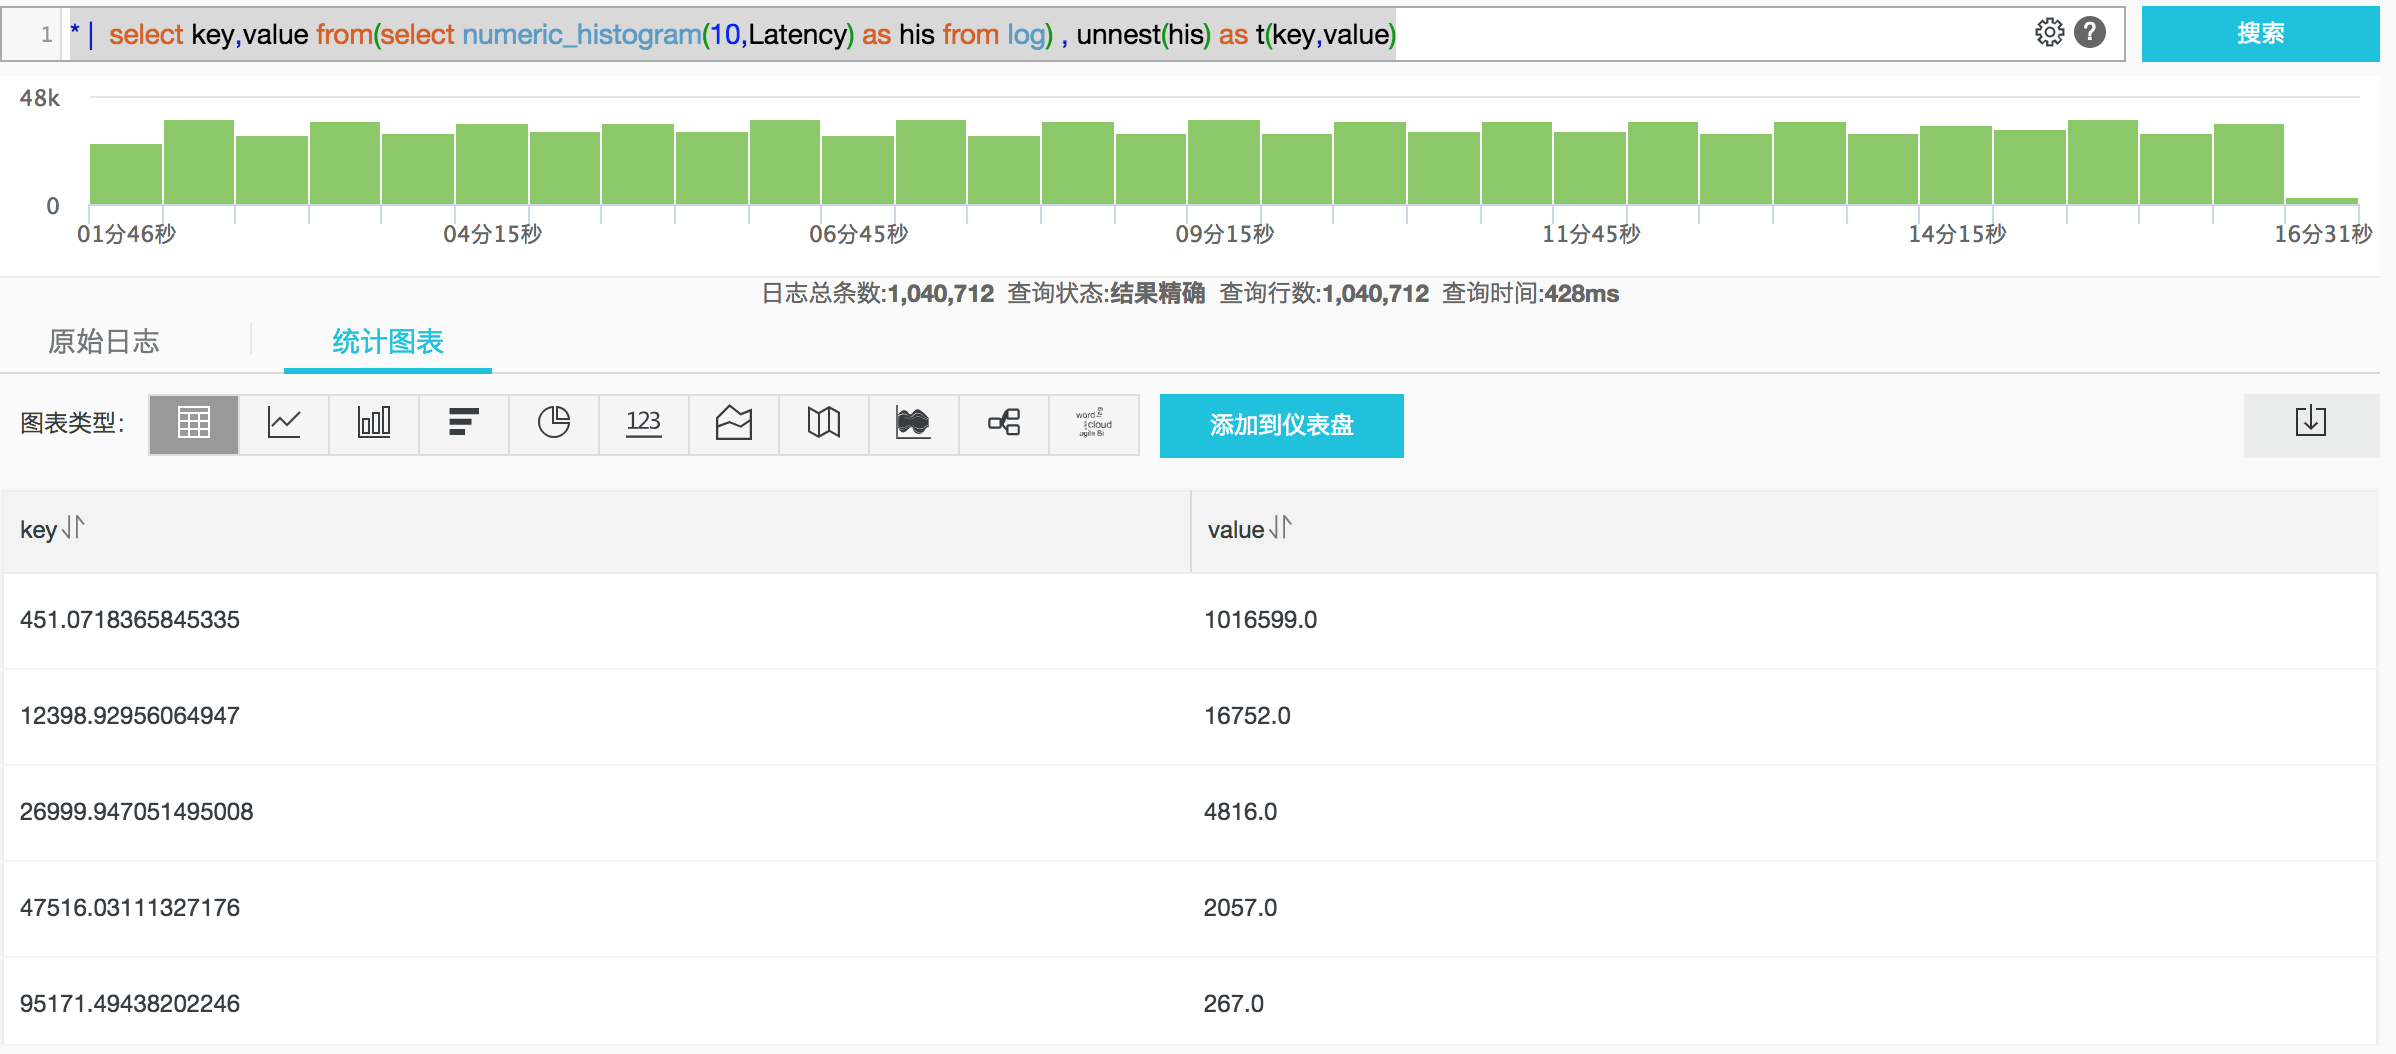Screen dimensions: 2396x1054
Task: Switch to the 原始日志 tab
Action: click(104, 342)
